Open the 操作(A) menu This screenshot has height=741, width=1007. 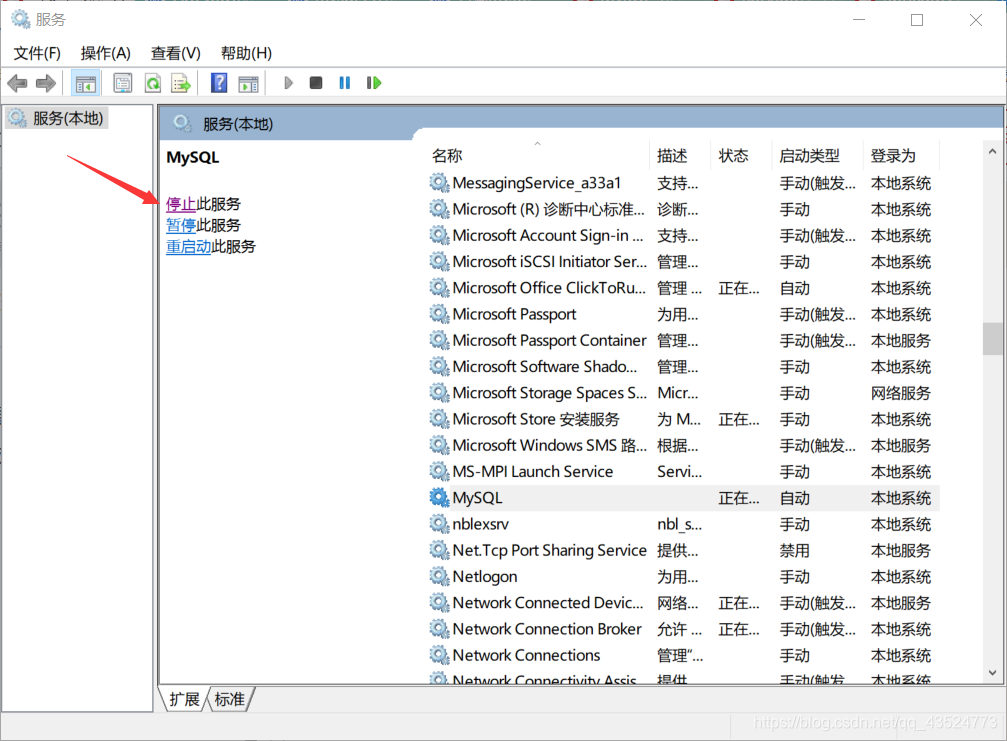click(105, 53)
